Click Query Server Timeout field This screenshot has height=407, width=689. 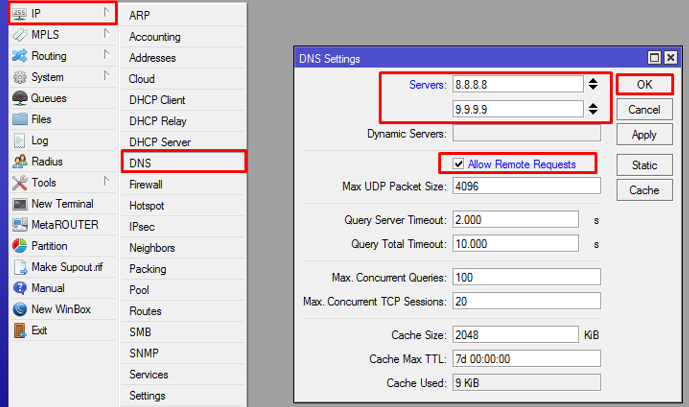pyautogui.click(x=515, y=219)
